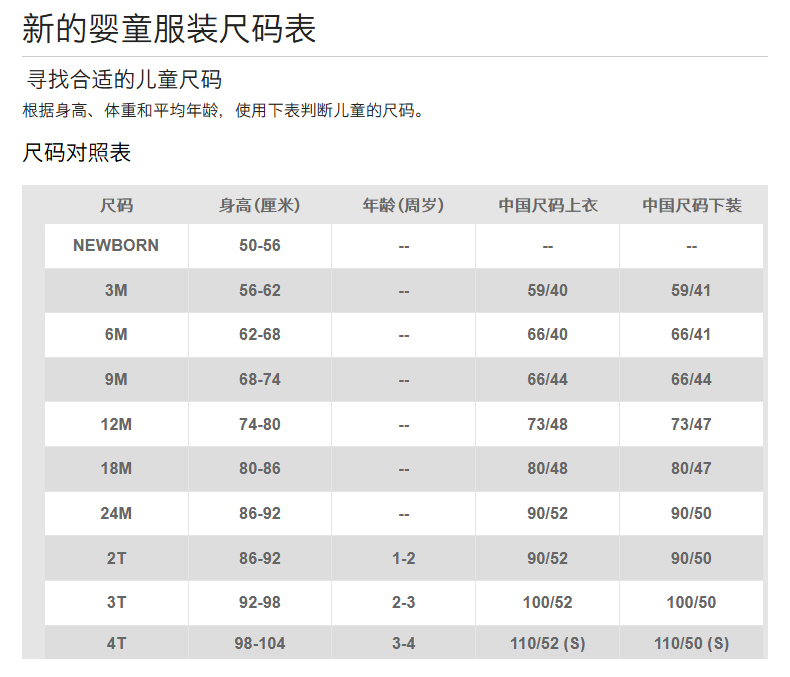Click the 50-56 height cell
Screen dimensions: 790x677
point(259,245)
